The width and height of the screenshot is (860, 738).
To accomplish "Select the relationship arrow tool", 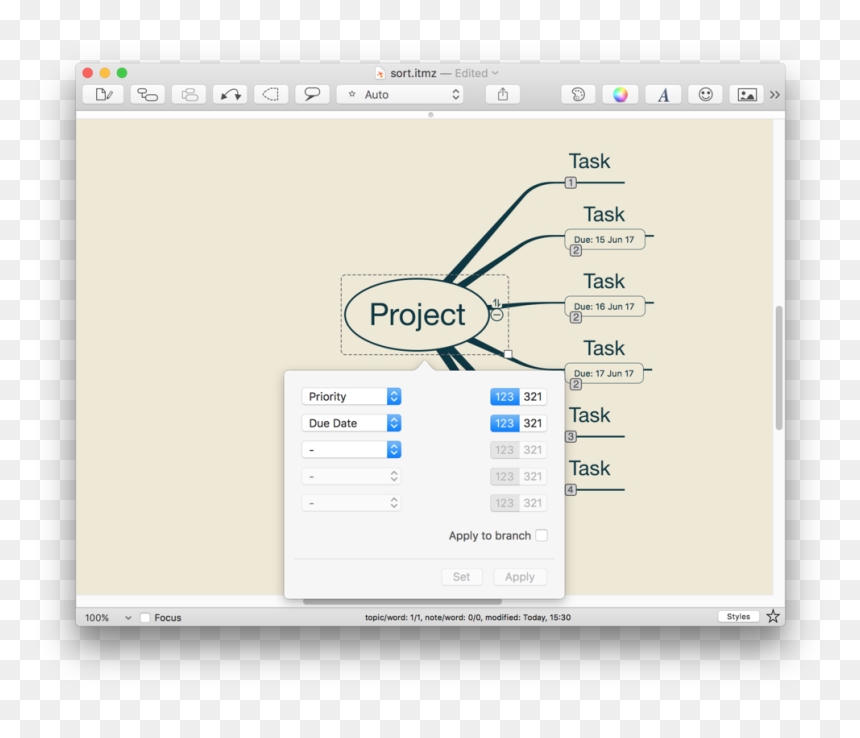I will (230, 95).
